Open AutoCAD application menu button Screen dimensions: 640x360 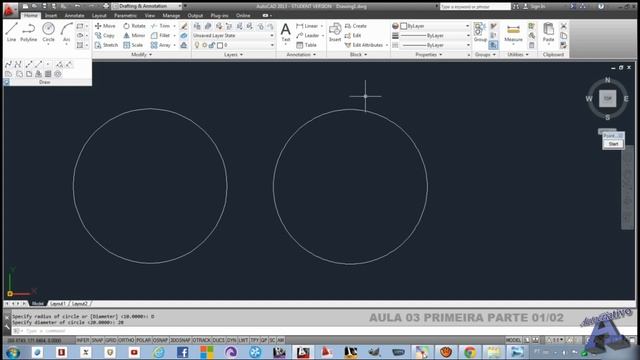coord(9,10)
